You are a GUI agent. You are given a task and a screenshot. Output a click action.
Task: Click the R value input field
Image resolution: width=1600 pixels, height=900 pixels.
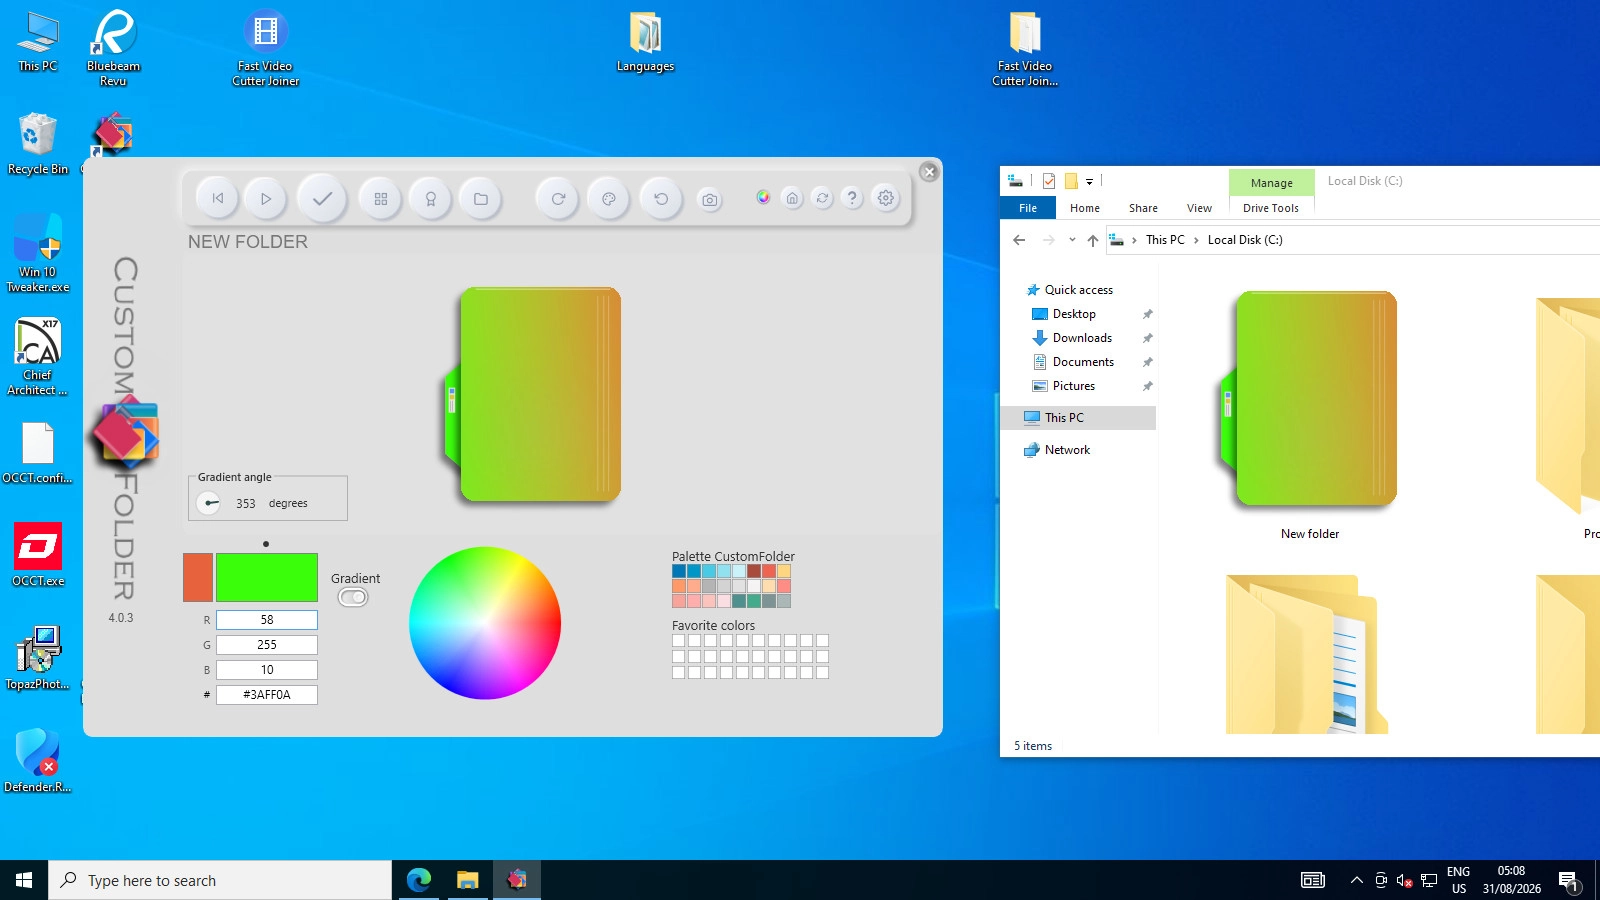[267, 620]
